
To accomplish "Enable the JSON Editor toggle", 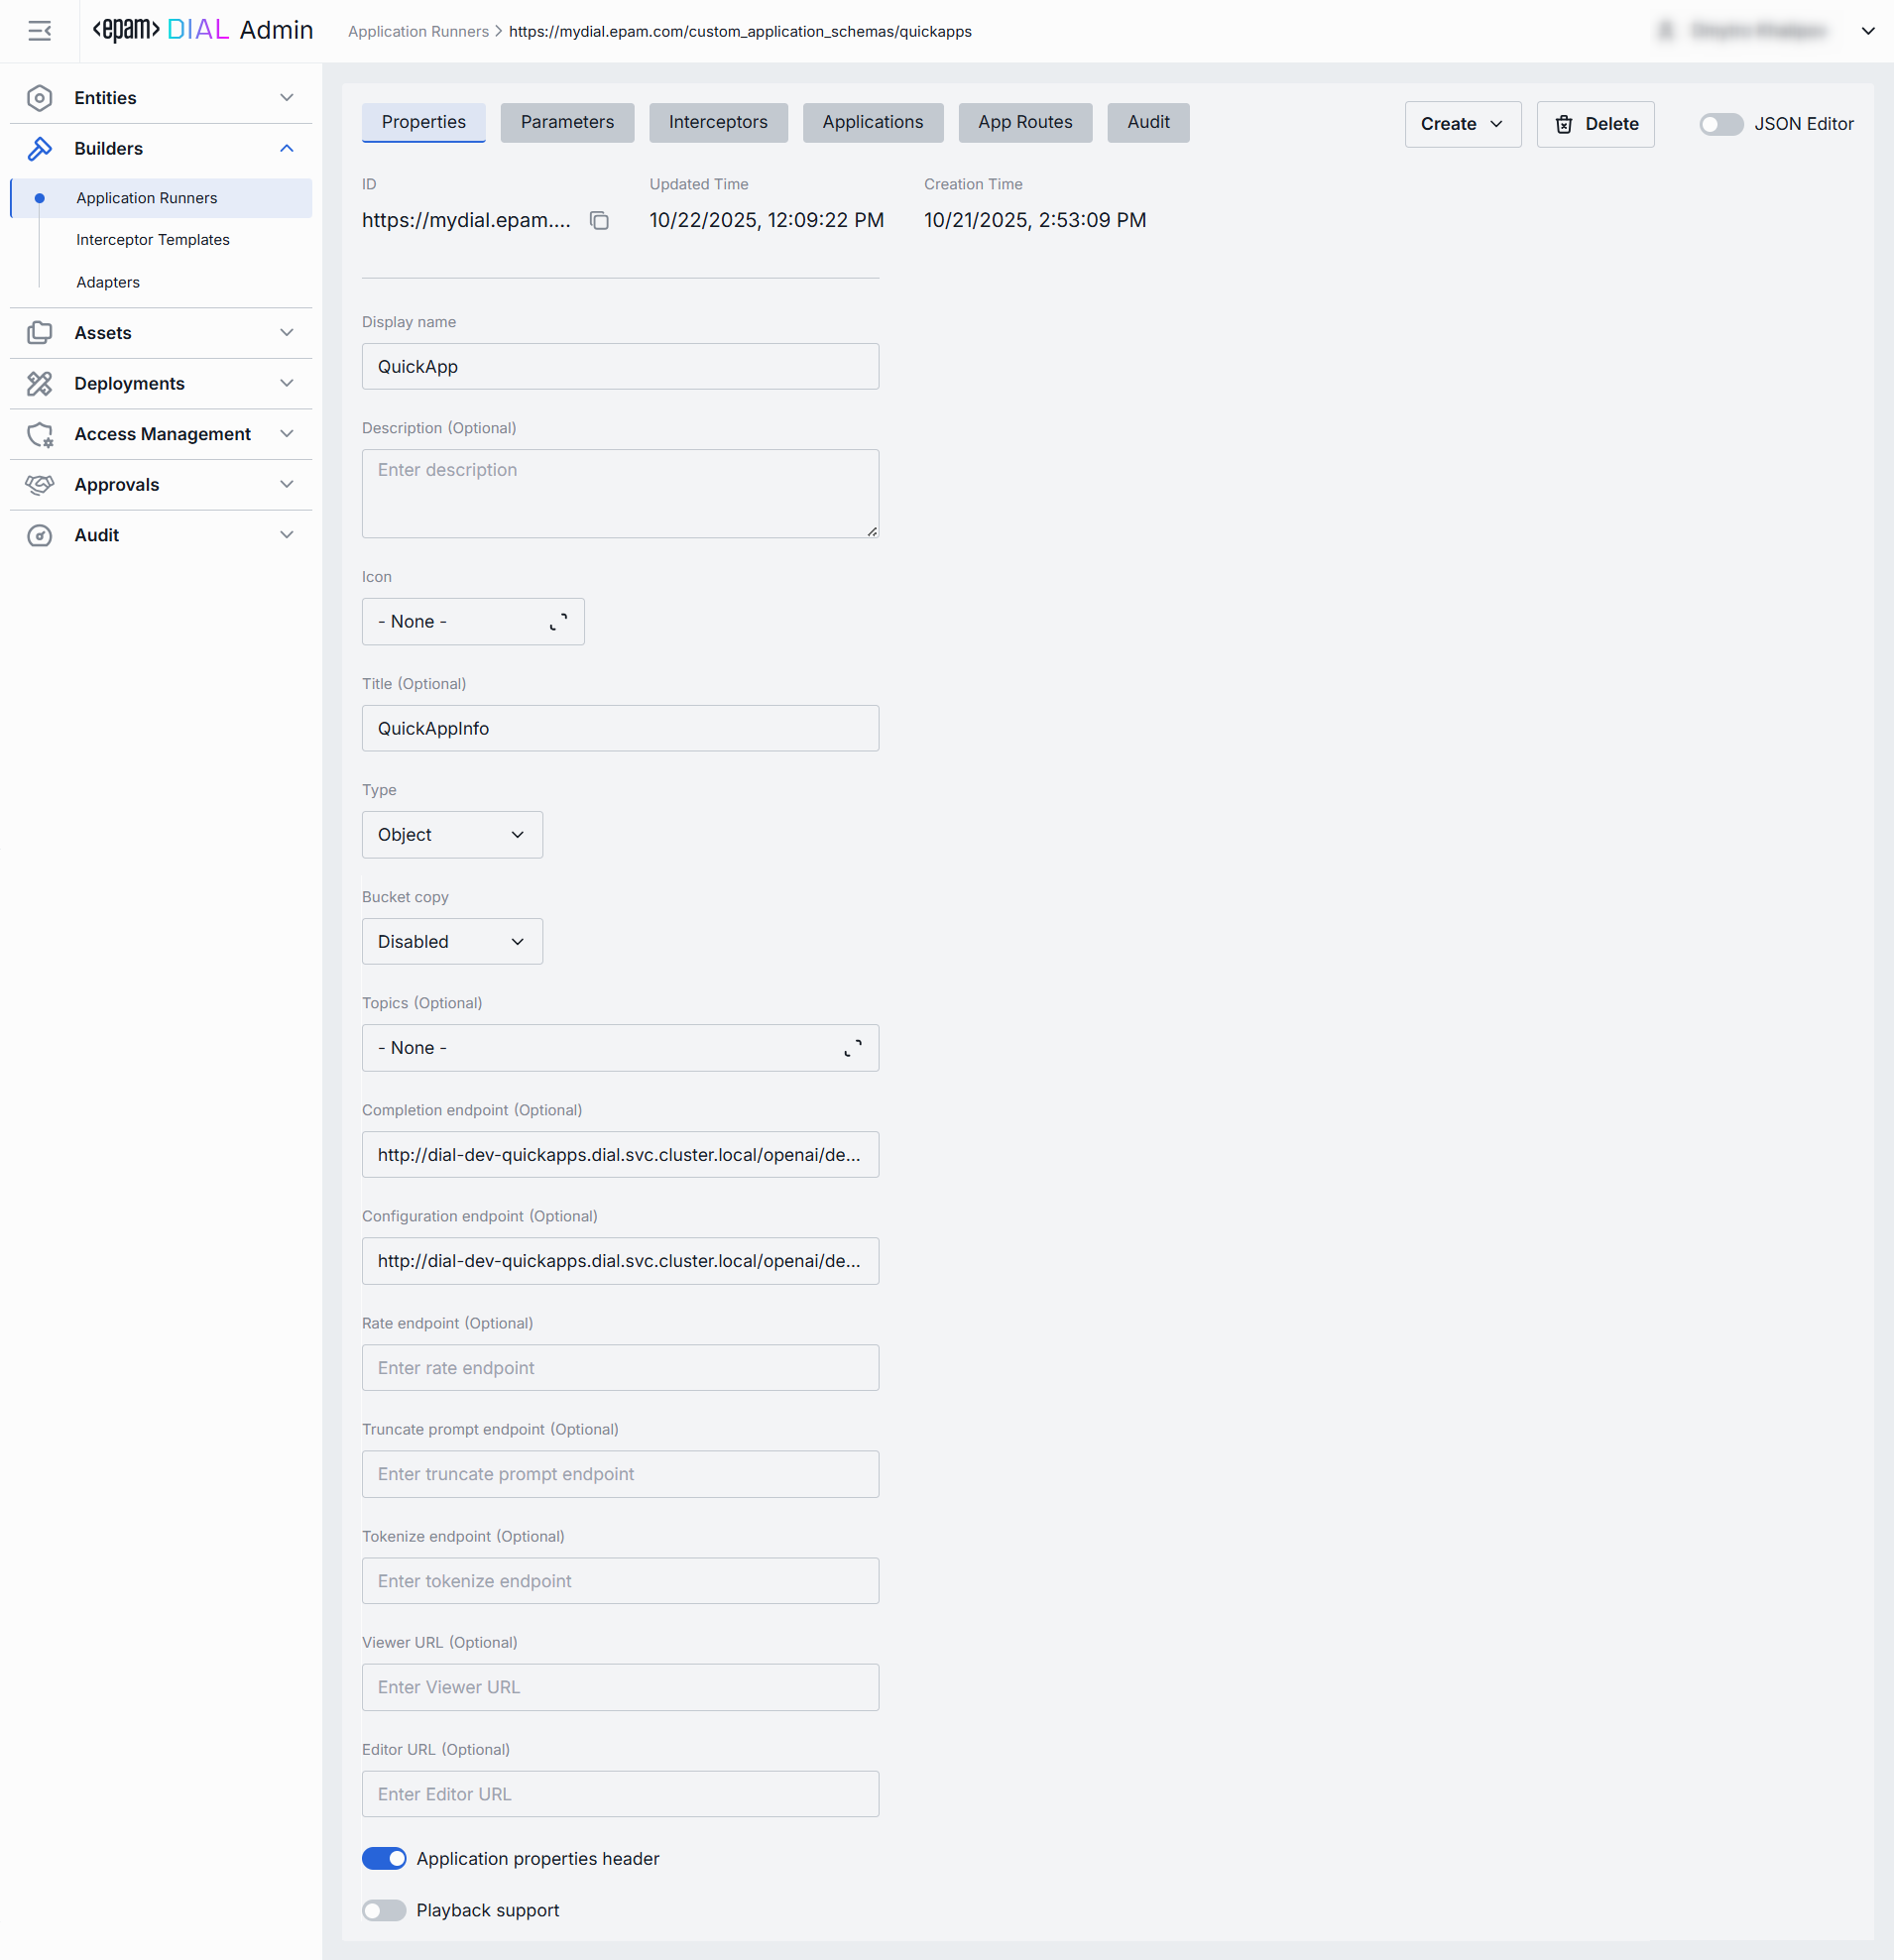I will click(1720, 124).
